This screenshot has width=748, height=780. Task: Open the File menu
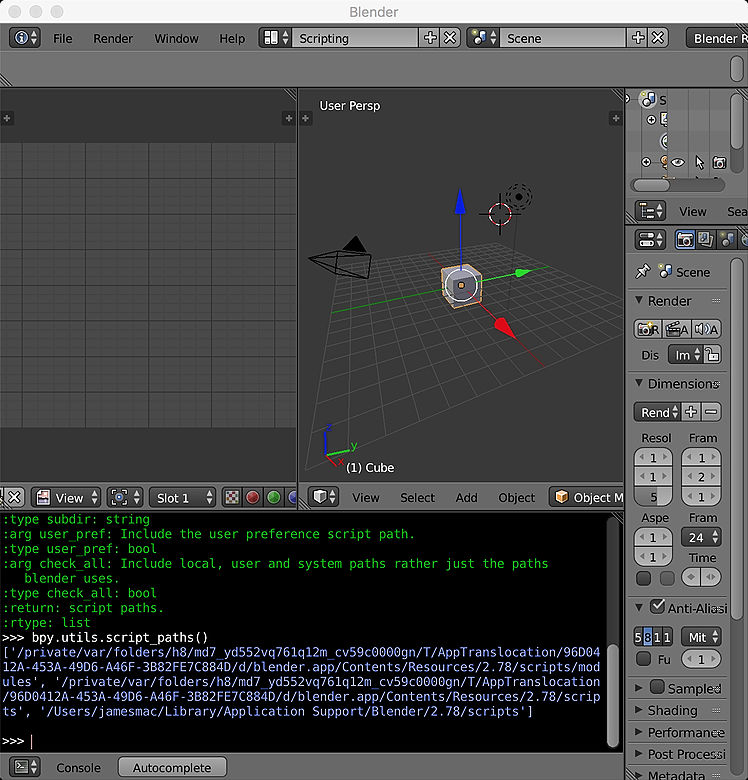(63, 38)
